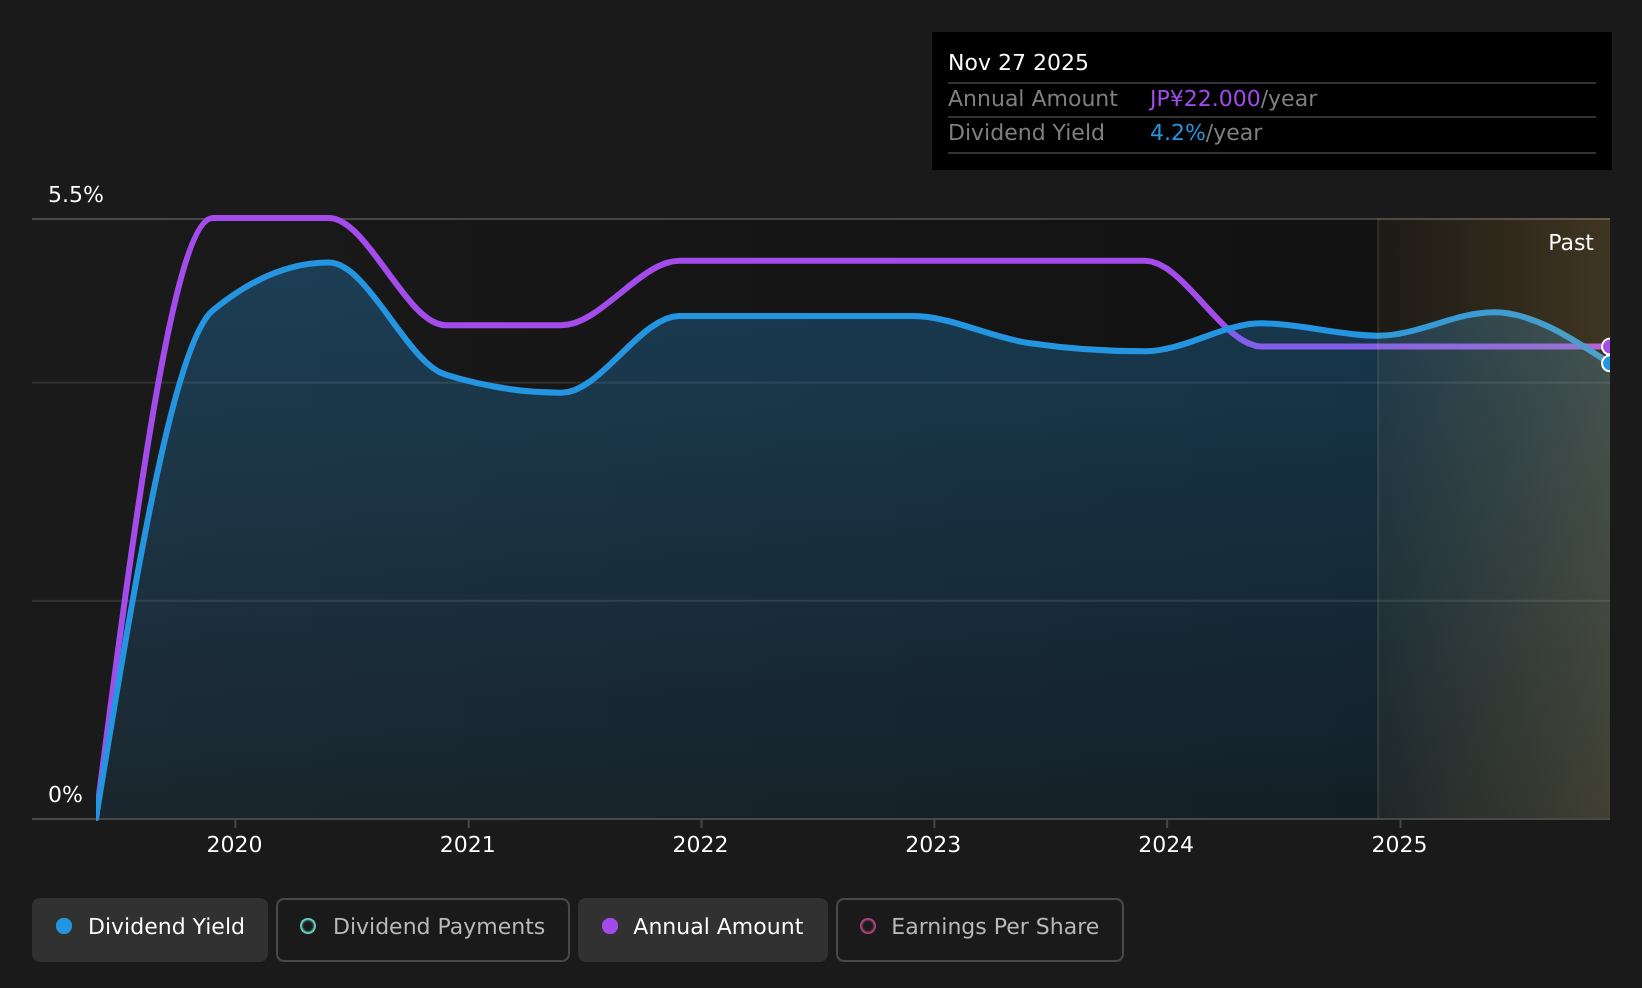The image size is (1642, 988).
Task: Click the blue Dividend Yield endpoint marker
Action: (x=1608, y=363)
